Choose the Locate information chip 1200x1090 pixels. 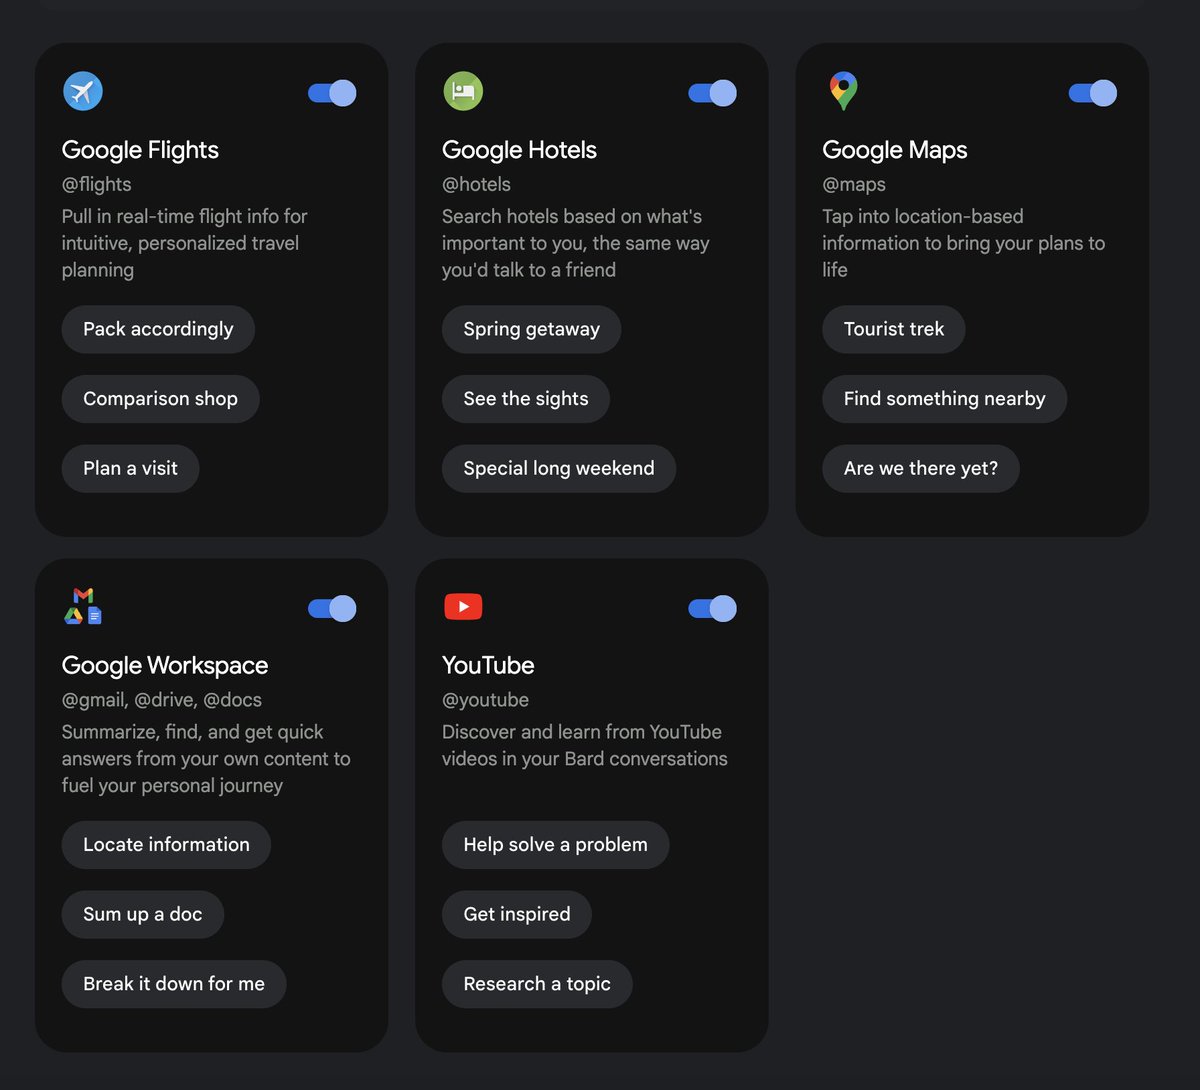(166, 845)
